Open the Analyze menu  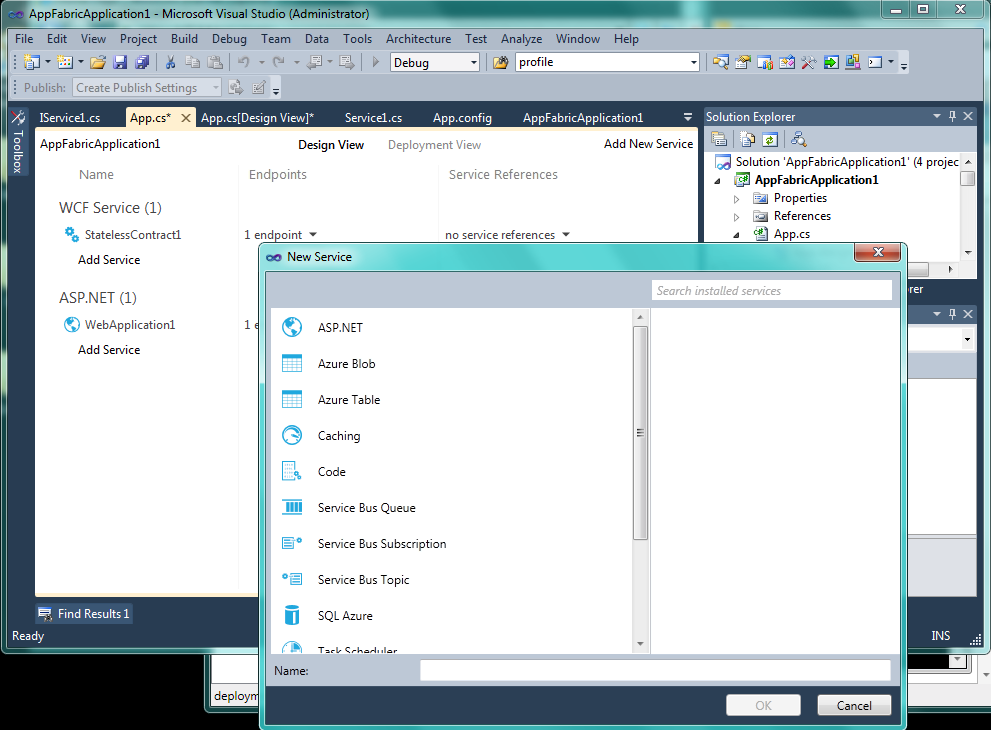pos(521,39)
